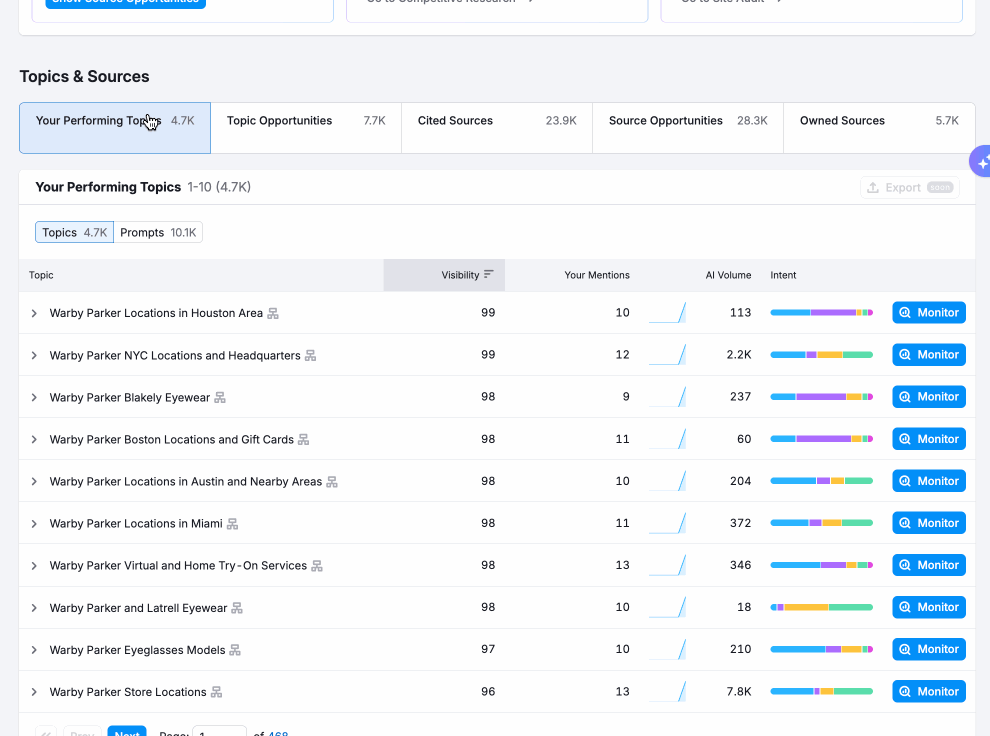
Task: Expand the Warby Parker Locations in Houston Area row
Action: 34,314
